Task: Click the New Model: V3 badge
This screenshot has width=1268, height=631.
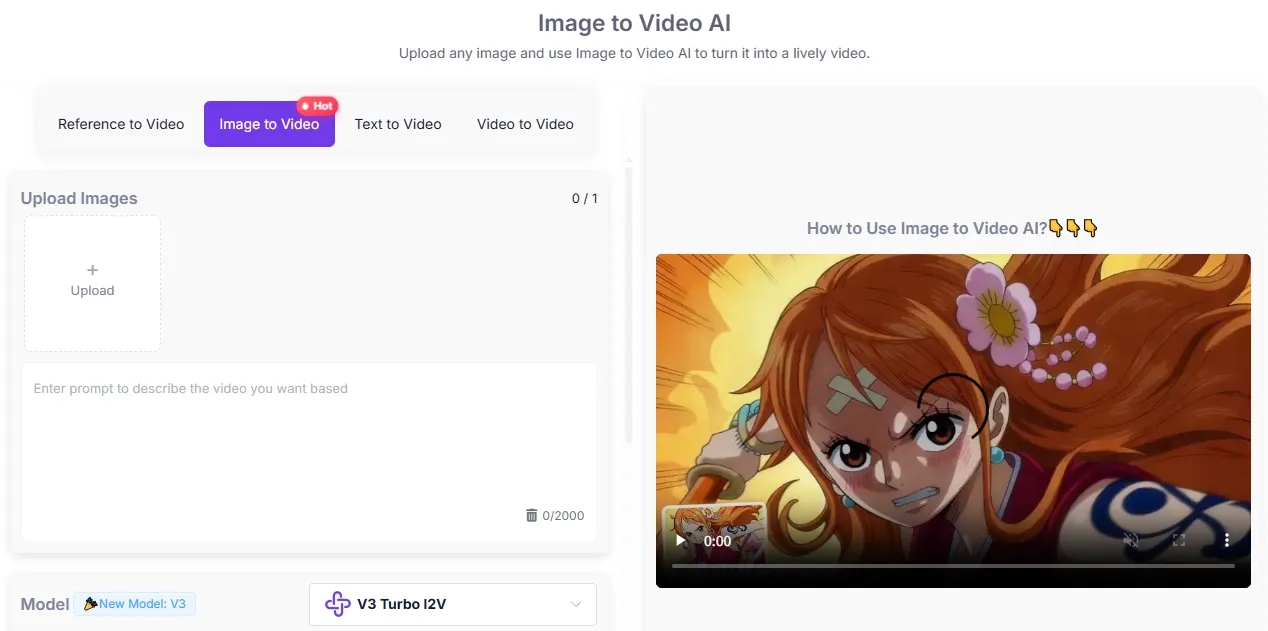Action: [135, 604]
